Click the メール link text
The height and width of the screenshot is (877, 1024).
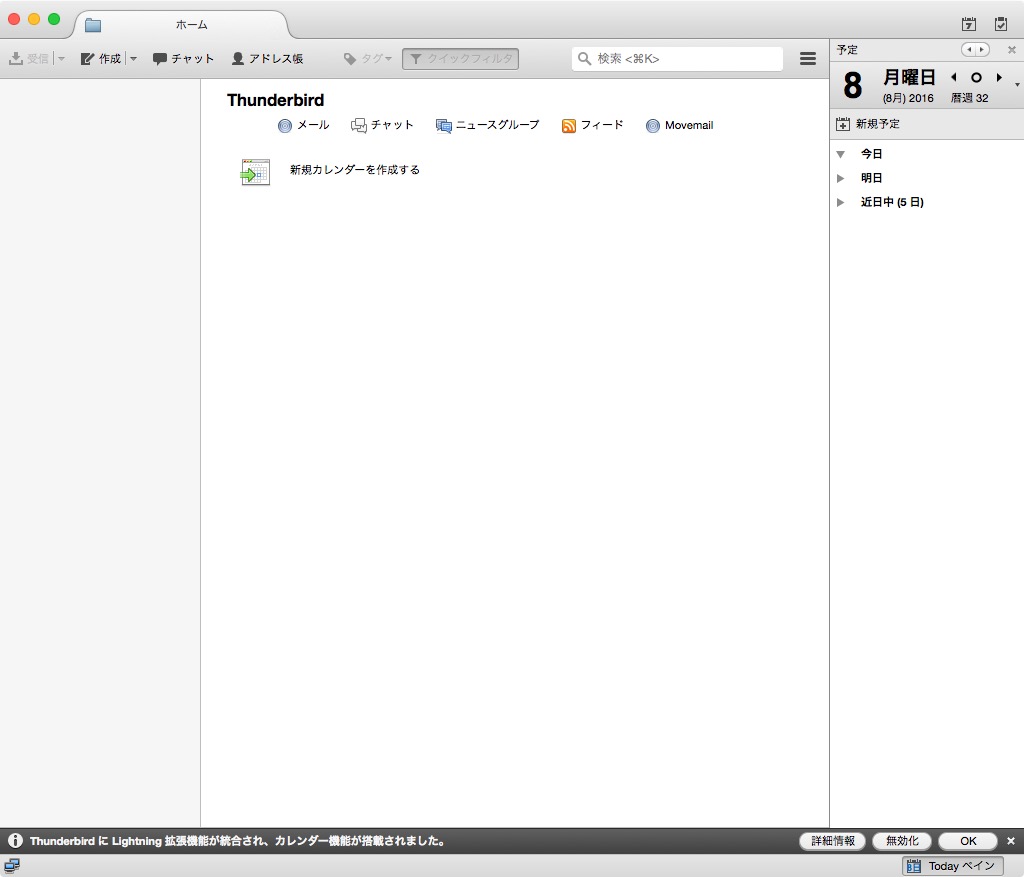[x=313, y=125]
